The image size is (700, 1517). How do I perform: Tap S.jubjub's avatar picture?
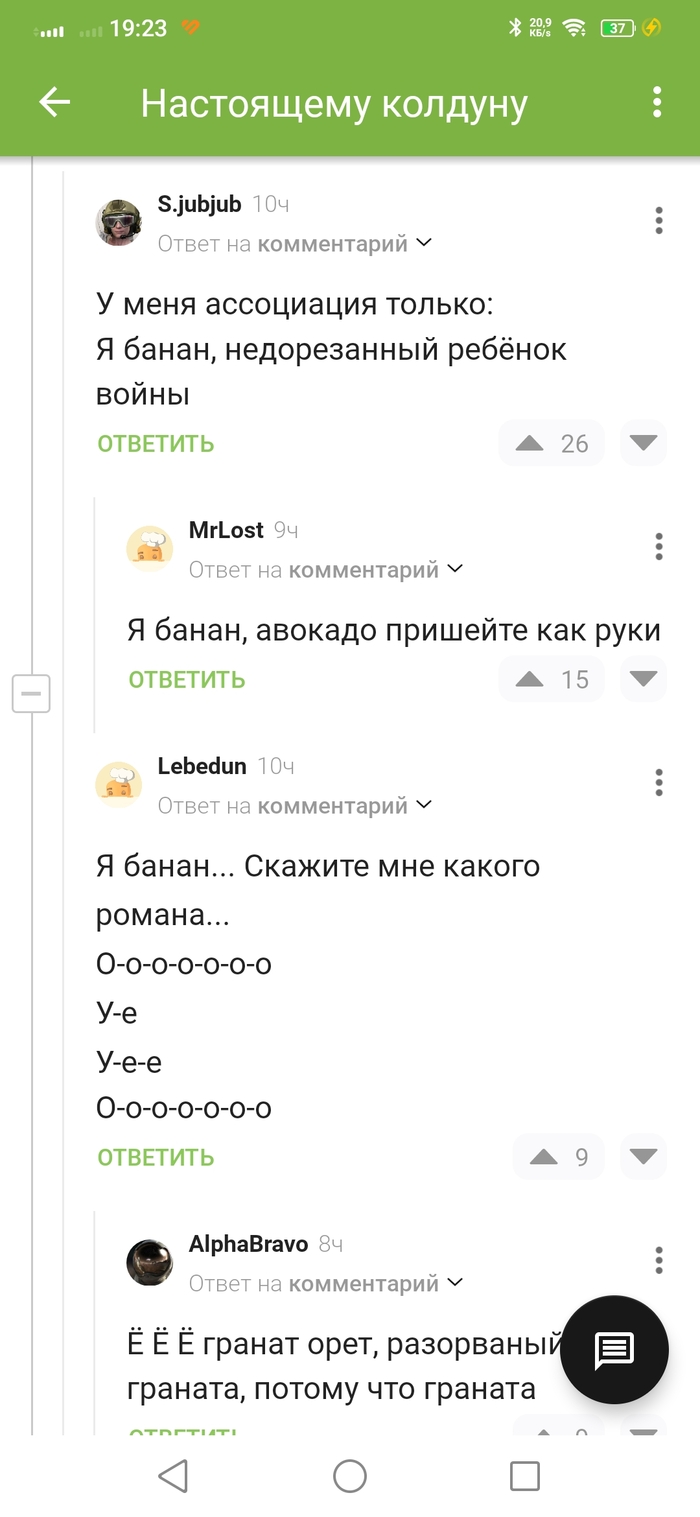(119, 222)
